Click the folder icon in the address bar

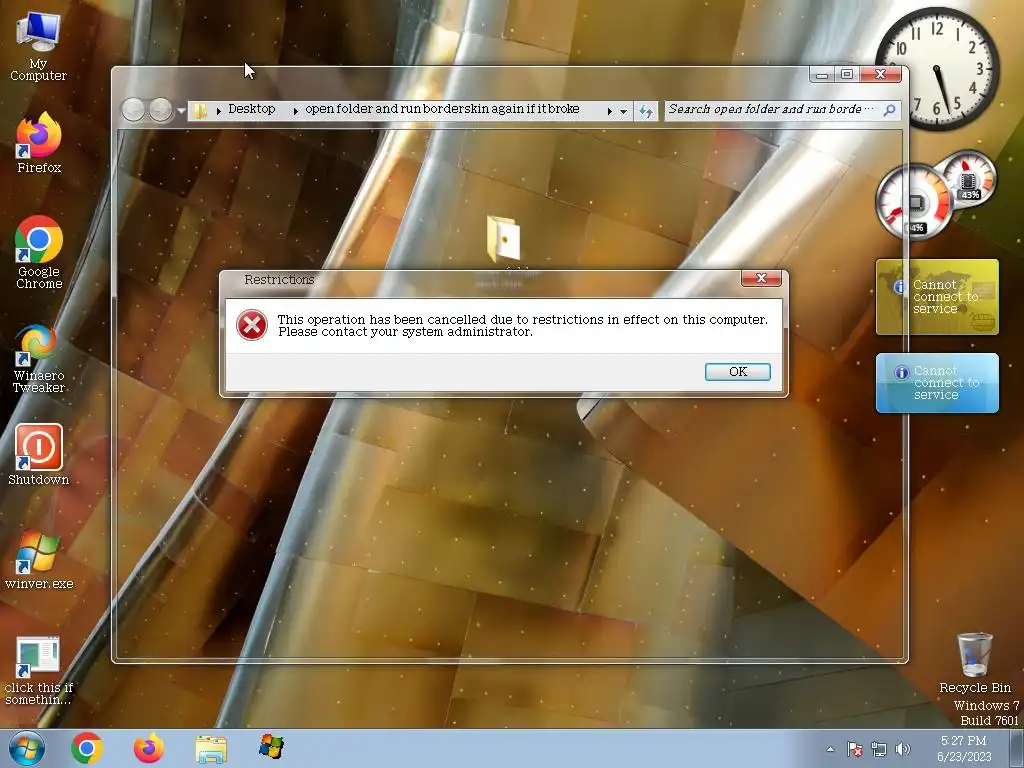pos(200,110)
